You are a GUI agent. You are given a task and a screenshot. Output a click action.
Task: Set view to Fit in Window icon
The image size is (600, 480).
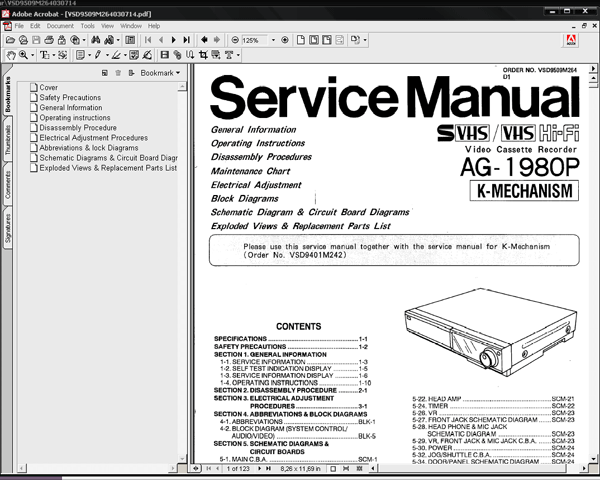[314, 40]
